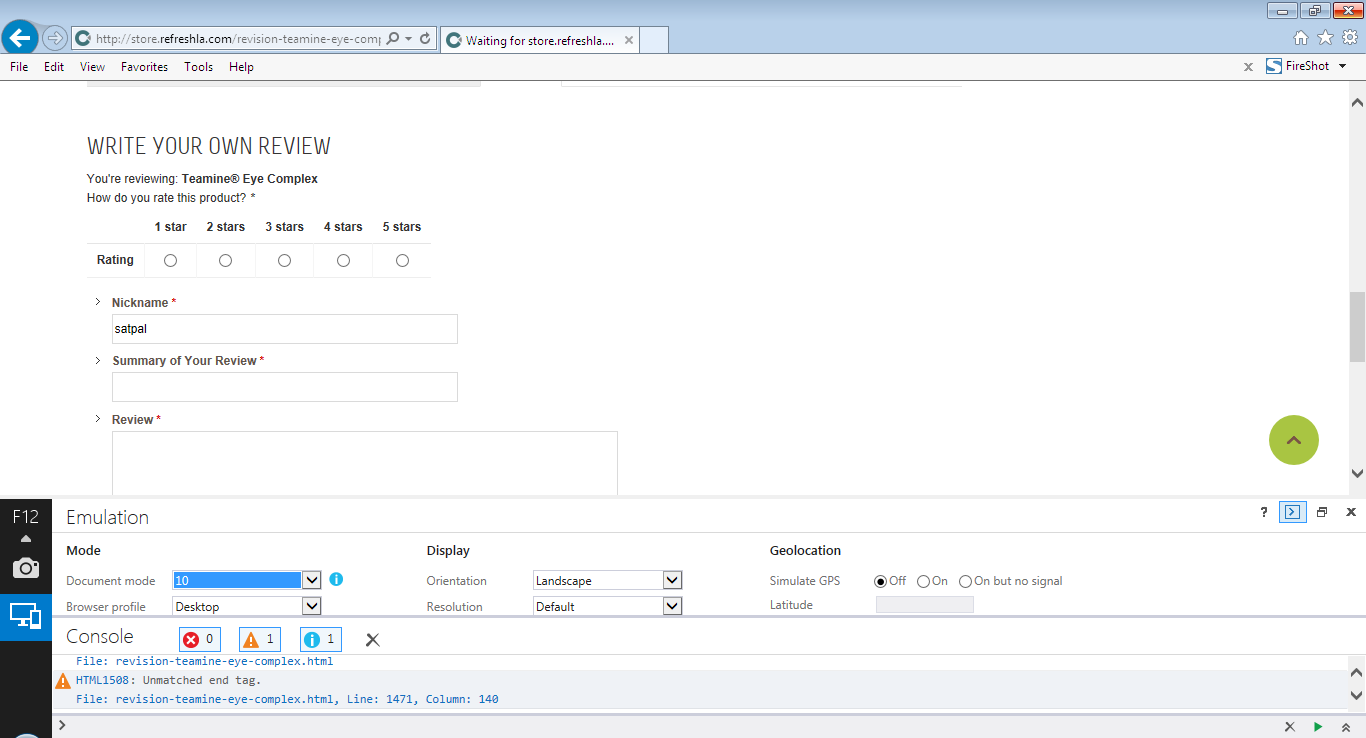Screen dimensions: 1366x738
Task: Open the camera tool in F12 sidebar
Action: 26,568
